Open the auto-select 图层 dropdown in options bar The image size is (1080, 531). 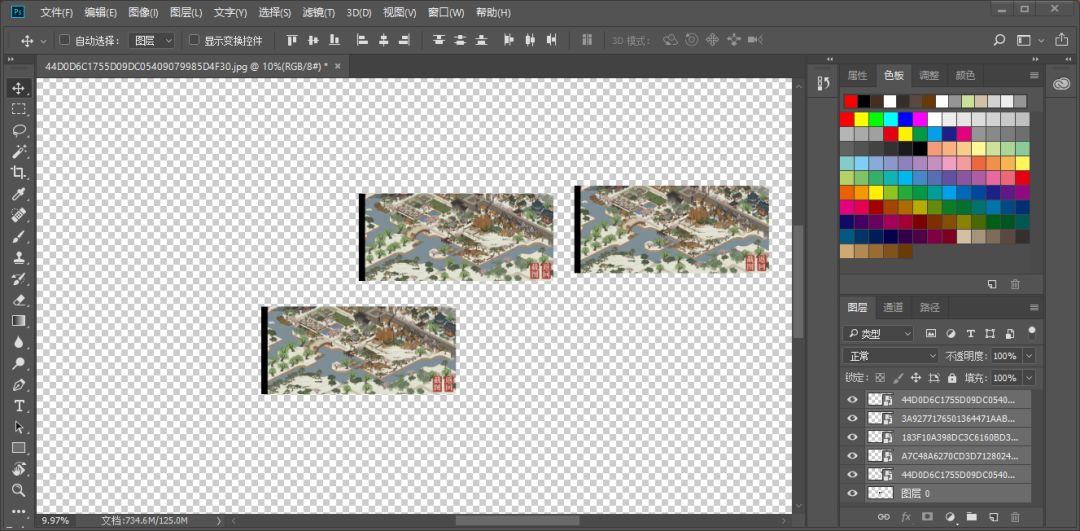pos(152,41)
